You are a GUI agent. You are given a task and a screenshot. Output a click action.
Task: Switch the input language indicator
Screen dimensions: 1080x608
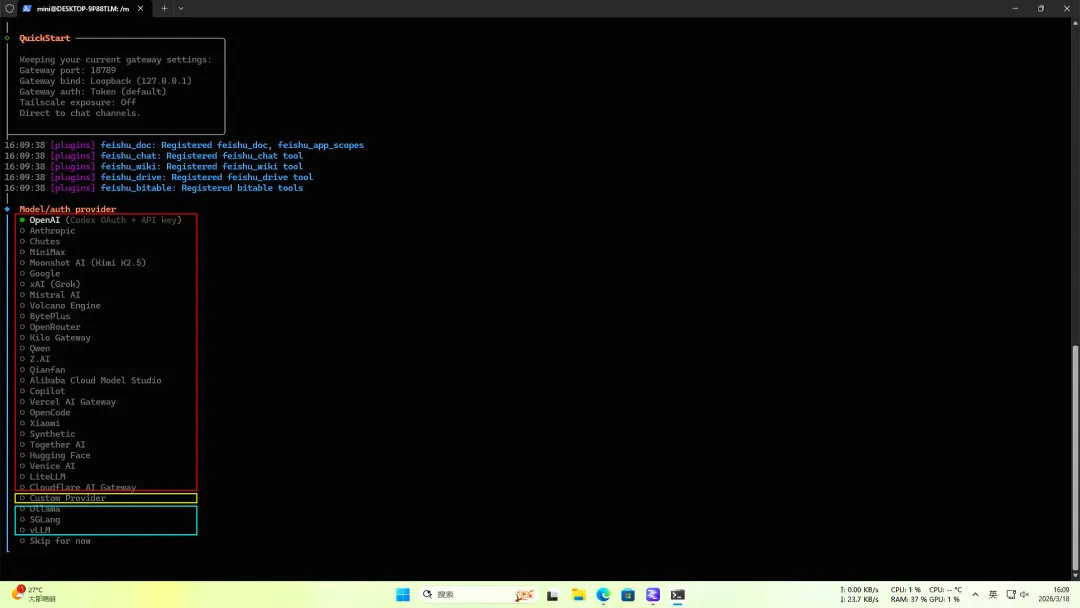pos(993,594)
